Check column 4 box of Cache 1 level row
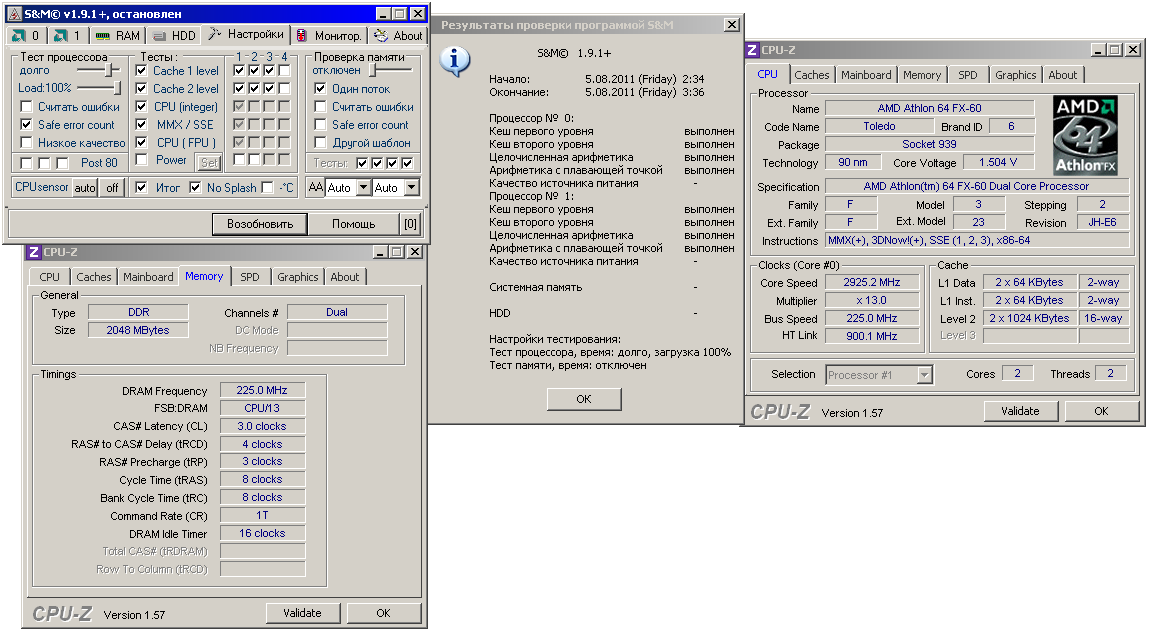 click(284, 70)
